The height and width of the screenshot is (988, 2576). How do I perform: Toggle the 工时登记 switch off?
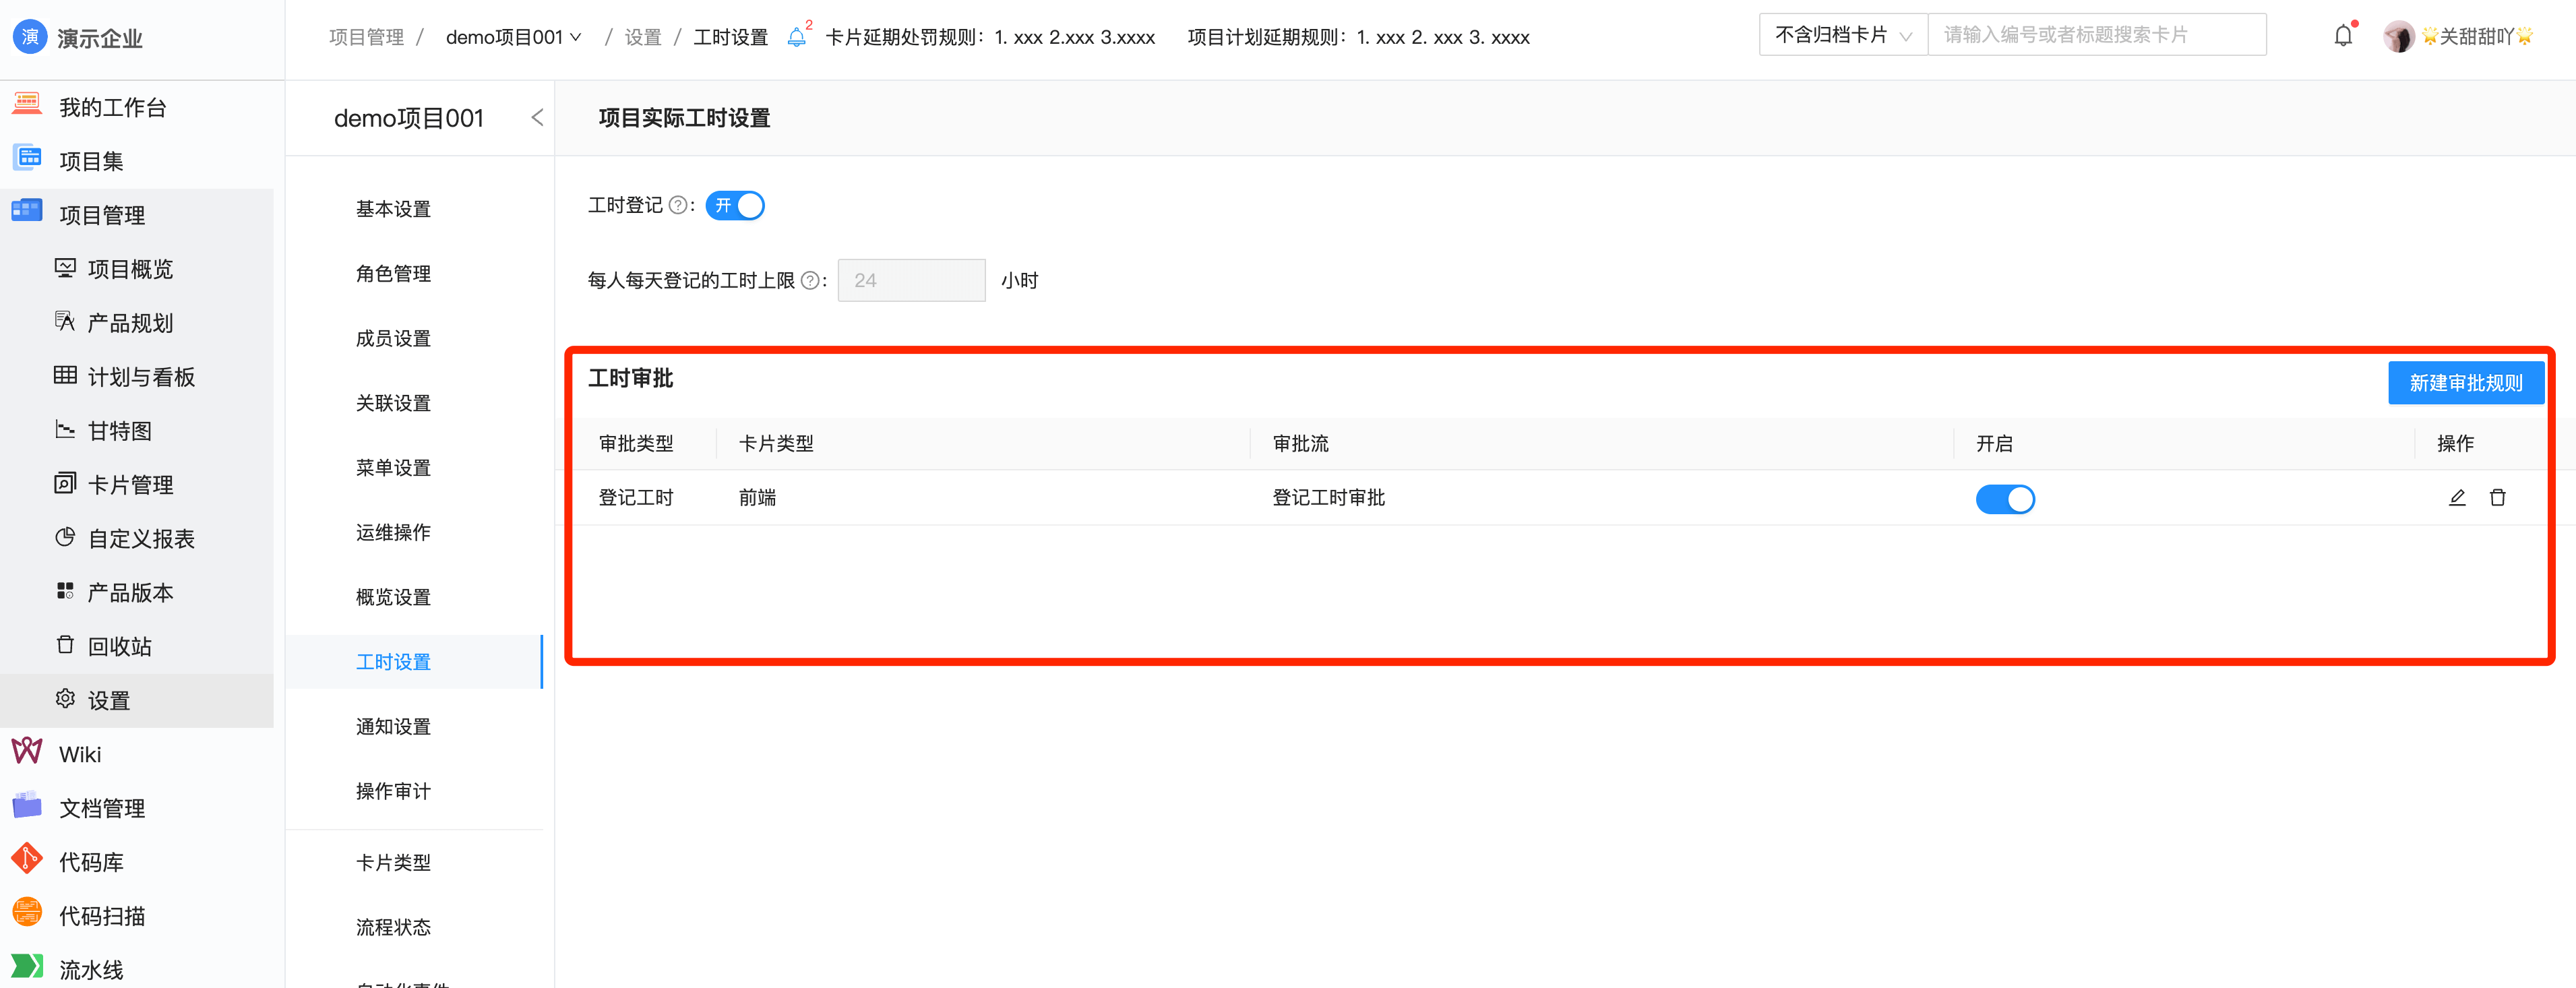[x=735, y=205]
